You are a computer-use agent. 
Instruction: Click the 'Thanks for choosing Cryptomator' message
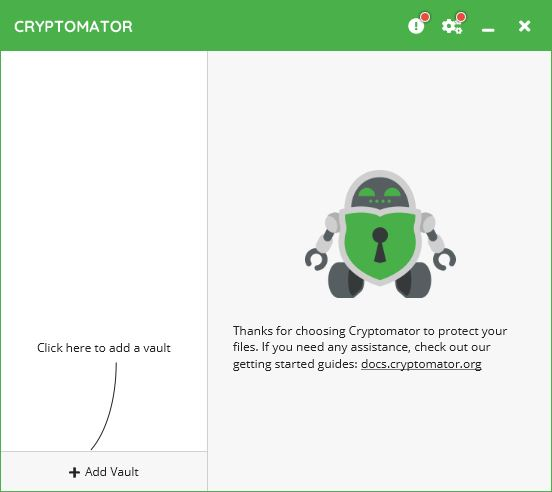(370, 347)
